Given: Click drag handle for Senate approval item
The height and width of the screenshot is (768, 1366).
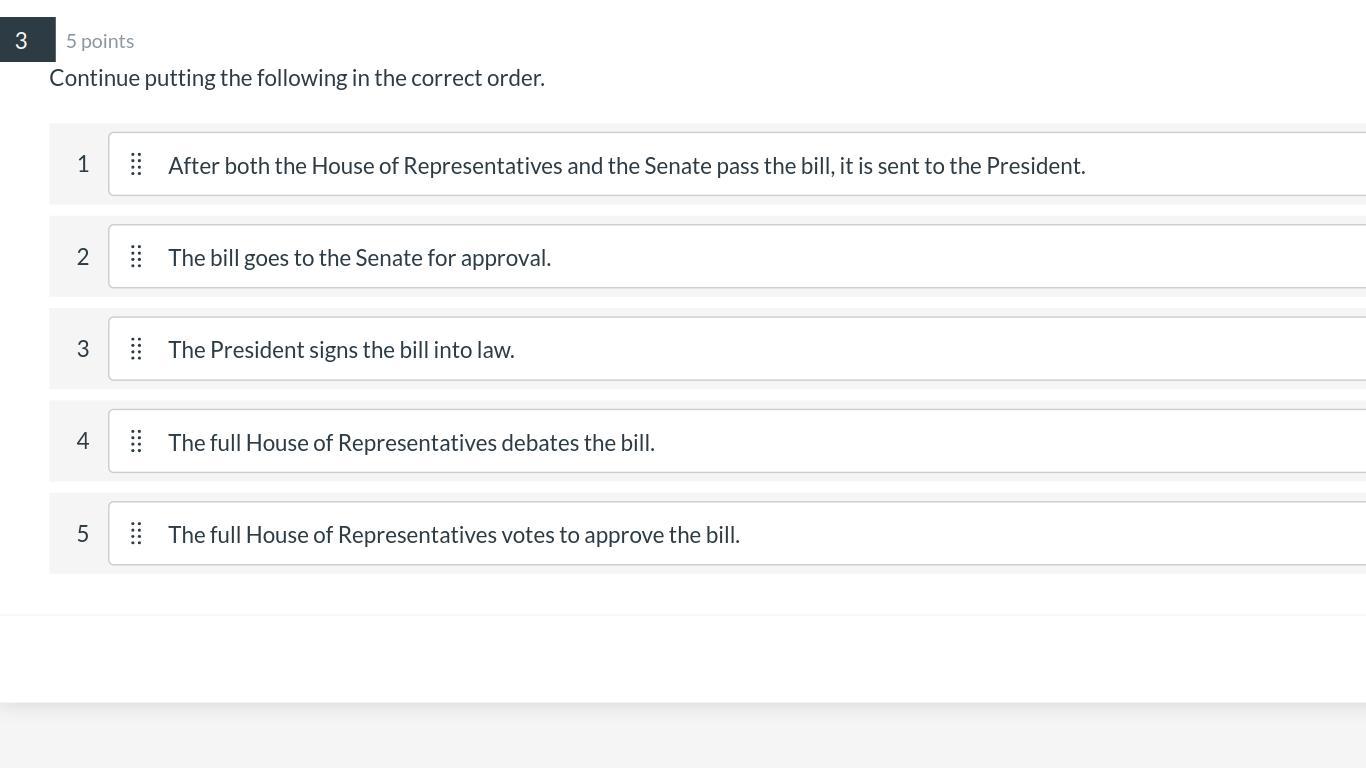Looking at the screenshot, I should pos(136,257).
